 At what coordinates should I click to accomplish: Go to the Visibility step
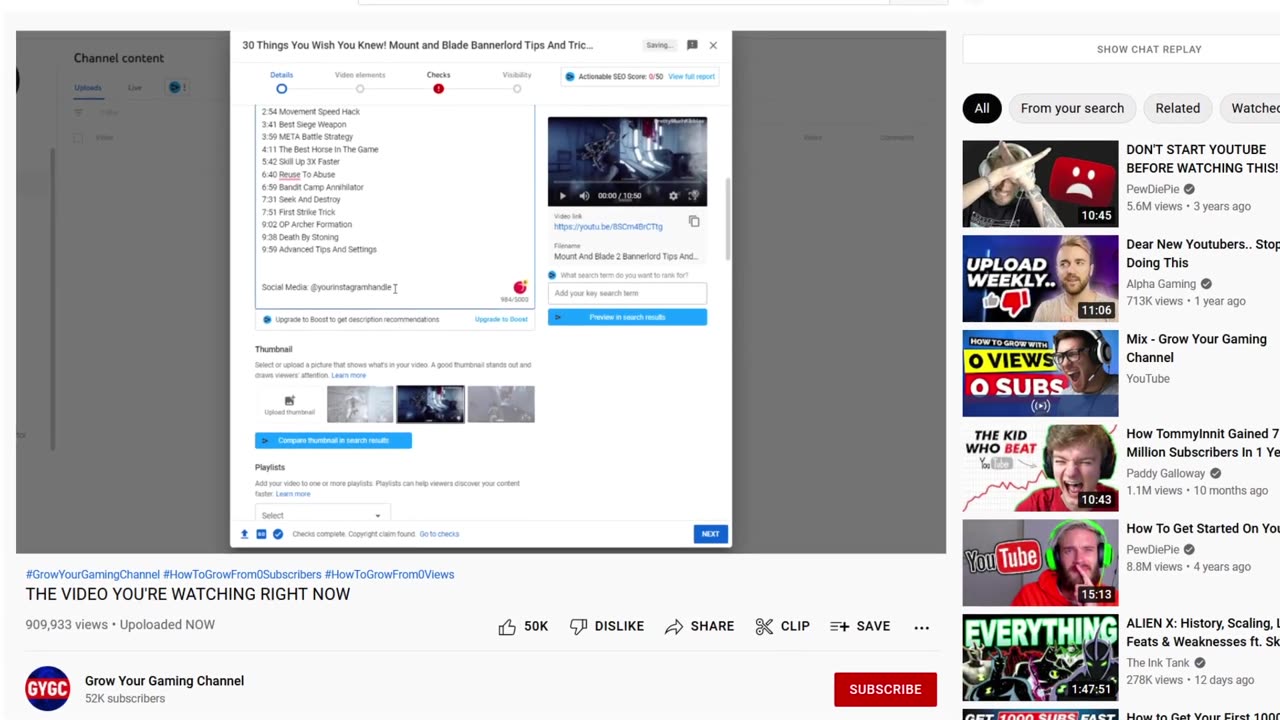click(517, 82)
